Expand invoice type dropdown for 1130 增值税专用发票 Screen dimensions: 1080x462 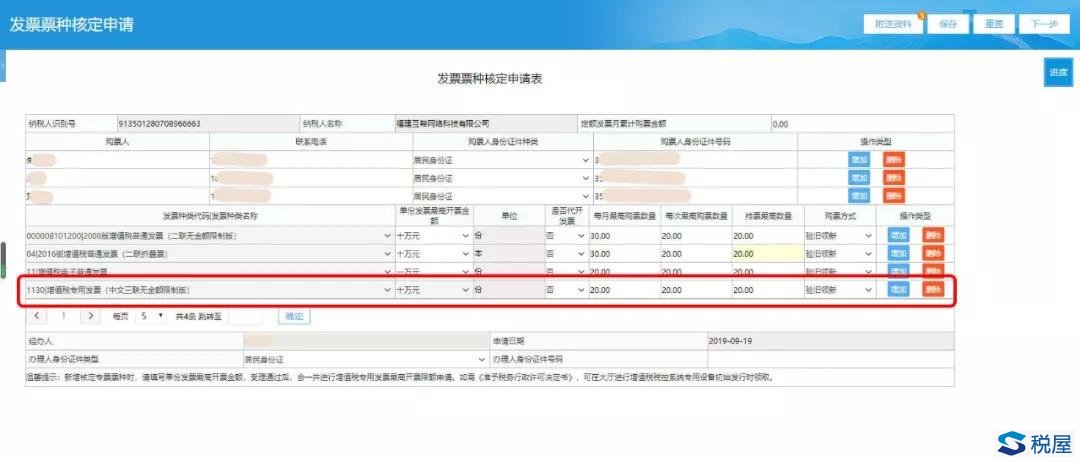(x=387, y=290)
